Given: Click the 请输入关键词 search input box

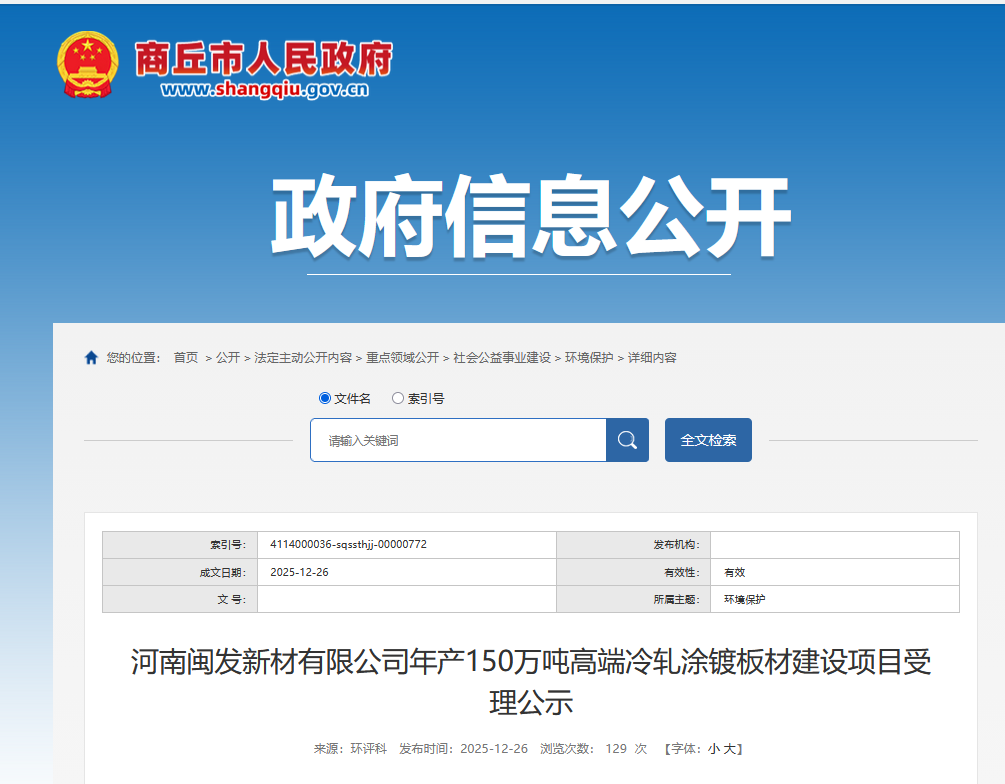Looking at the screenshot, I should point(455,440).
